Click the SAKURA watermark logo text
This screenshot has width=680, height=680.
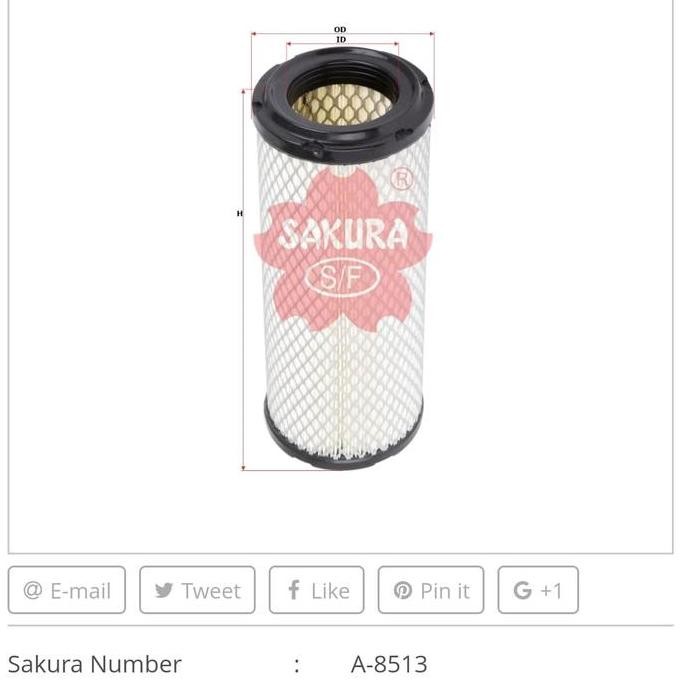[343, 235]
